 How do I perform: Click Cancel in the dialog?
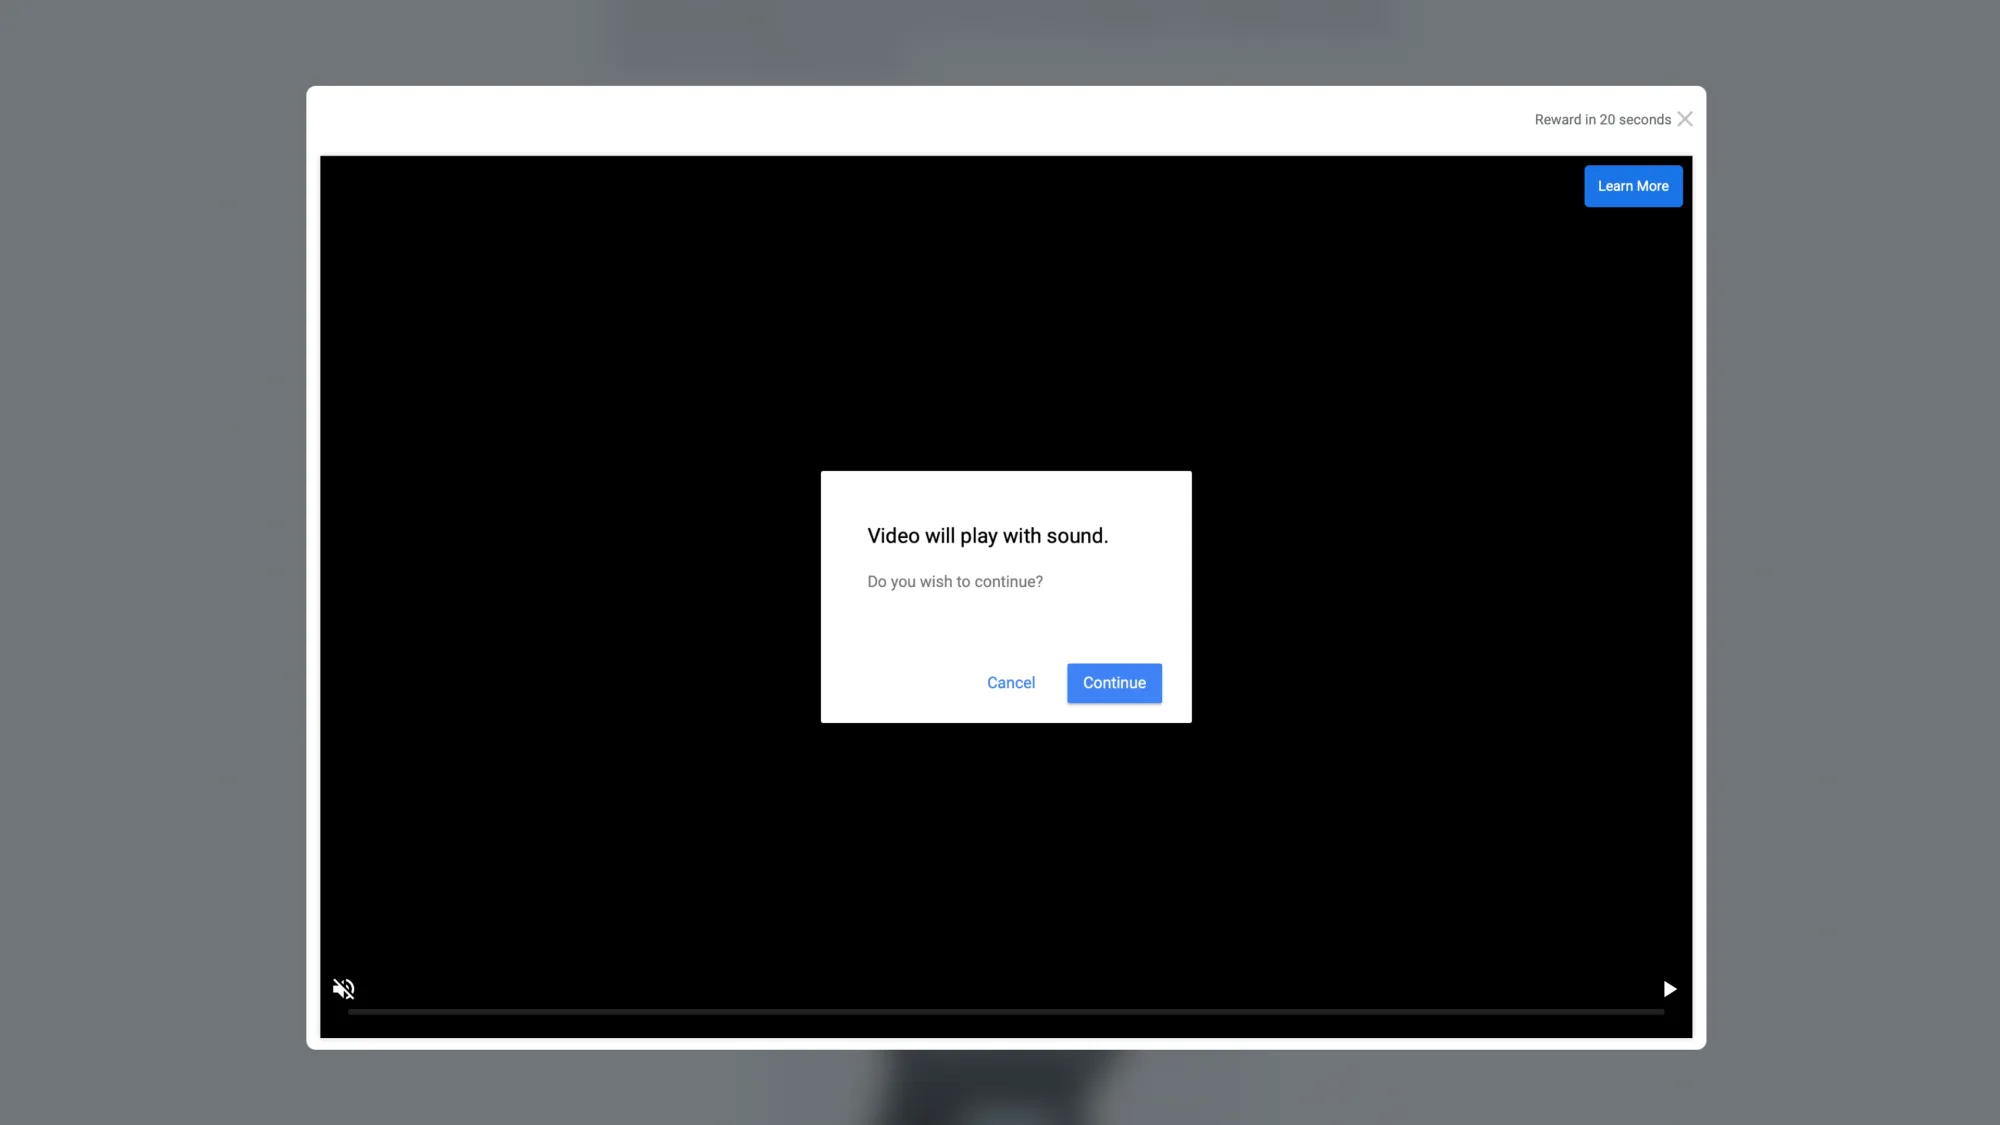1011,683
